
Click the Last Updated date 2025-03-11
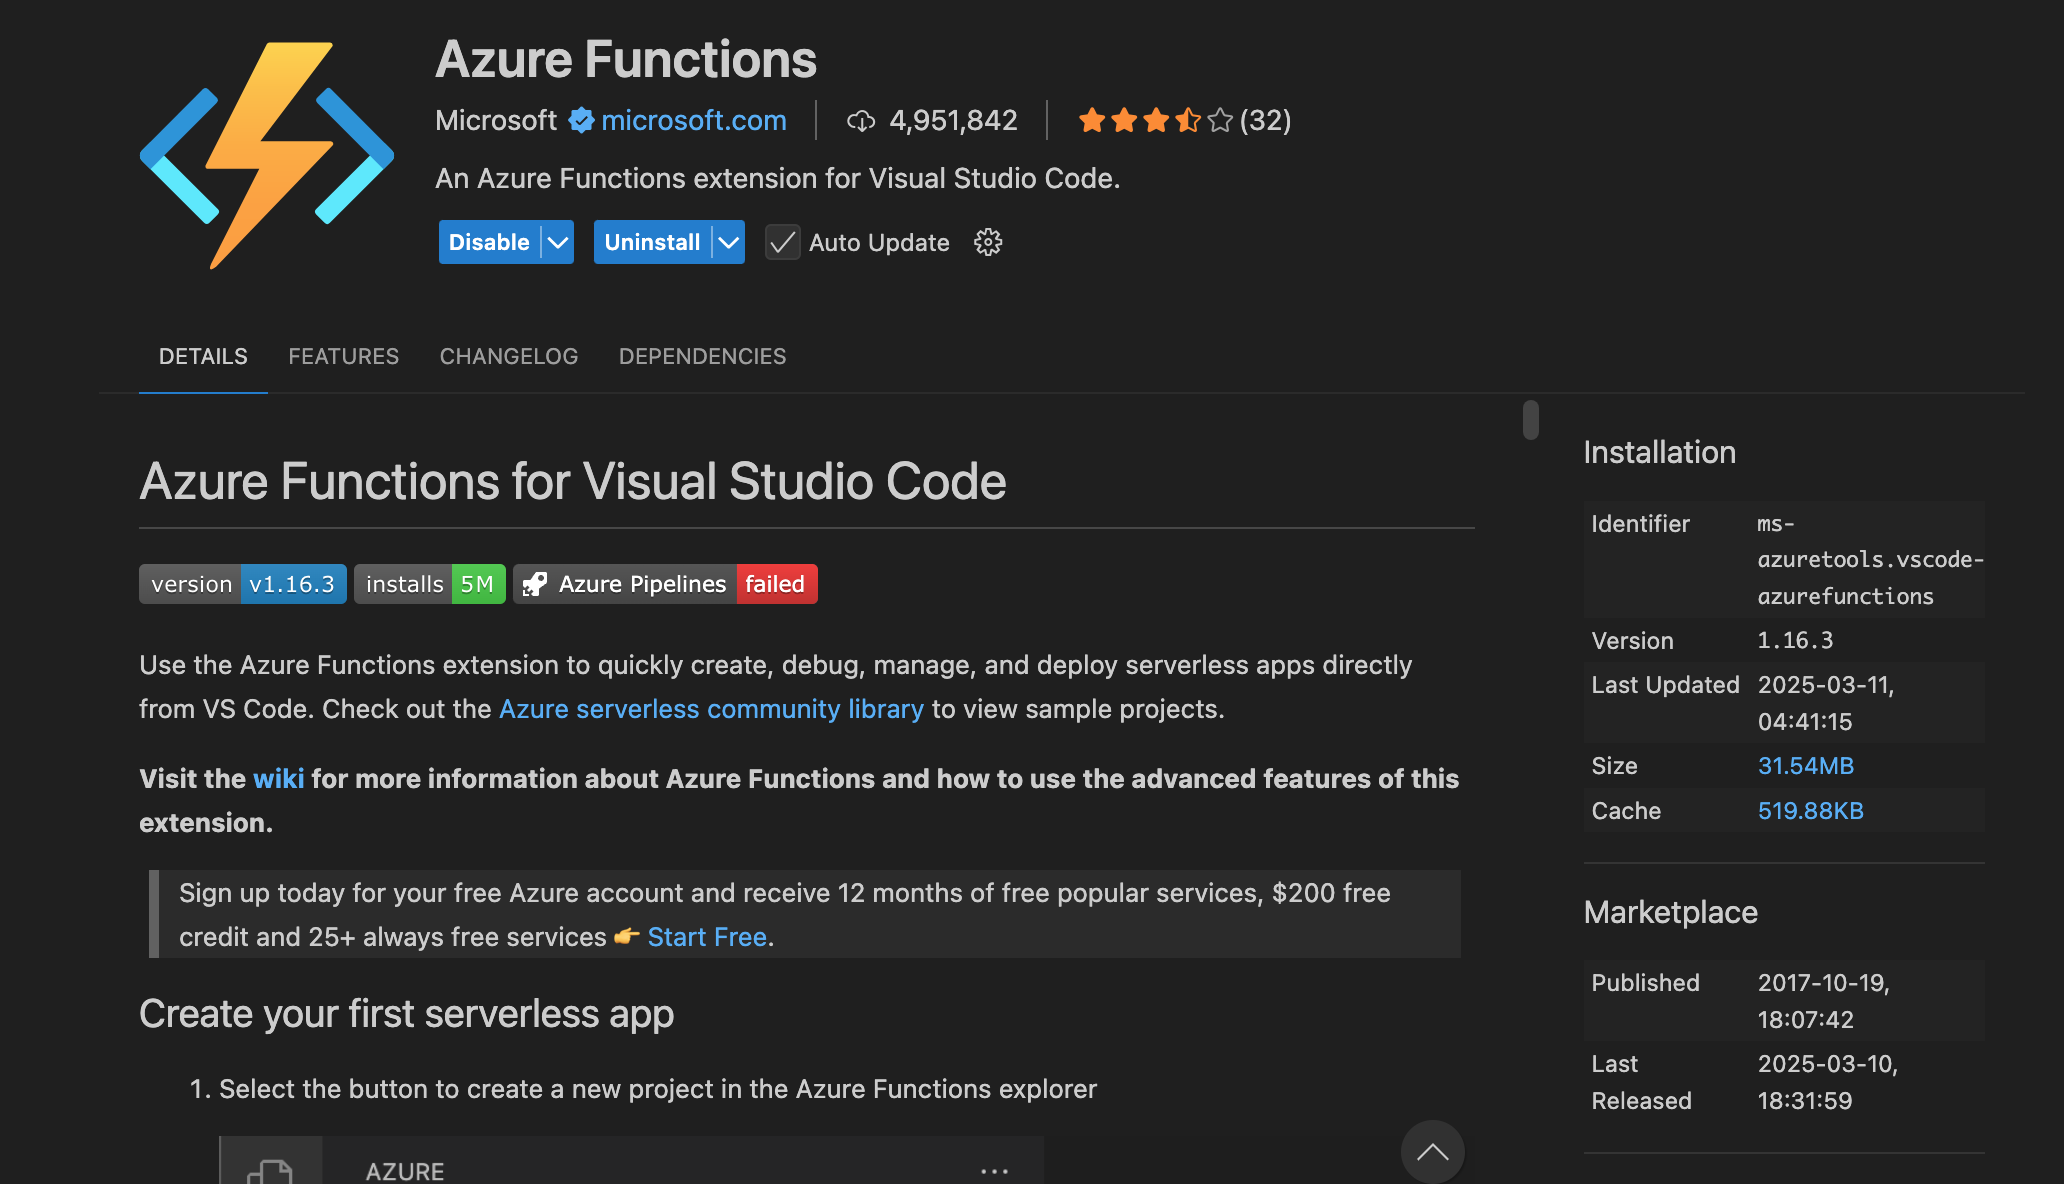coord(1826,703)
